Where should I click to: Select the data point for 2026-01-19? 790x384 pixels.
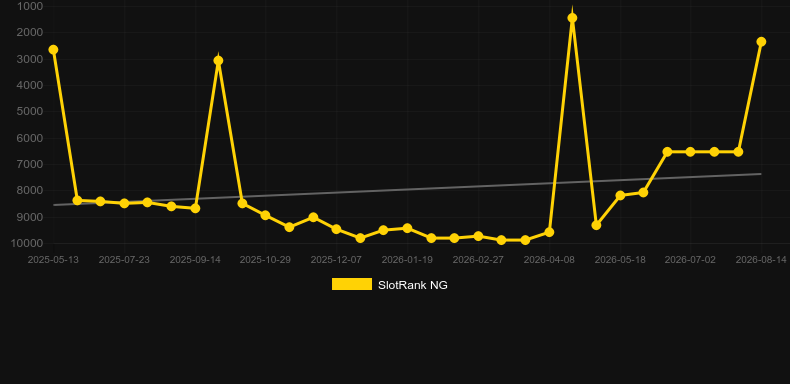pos(407,228)
